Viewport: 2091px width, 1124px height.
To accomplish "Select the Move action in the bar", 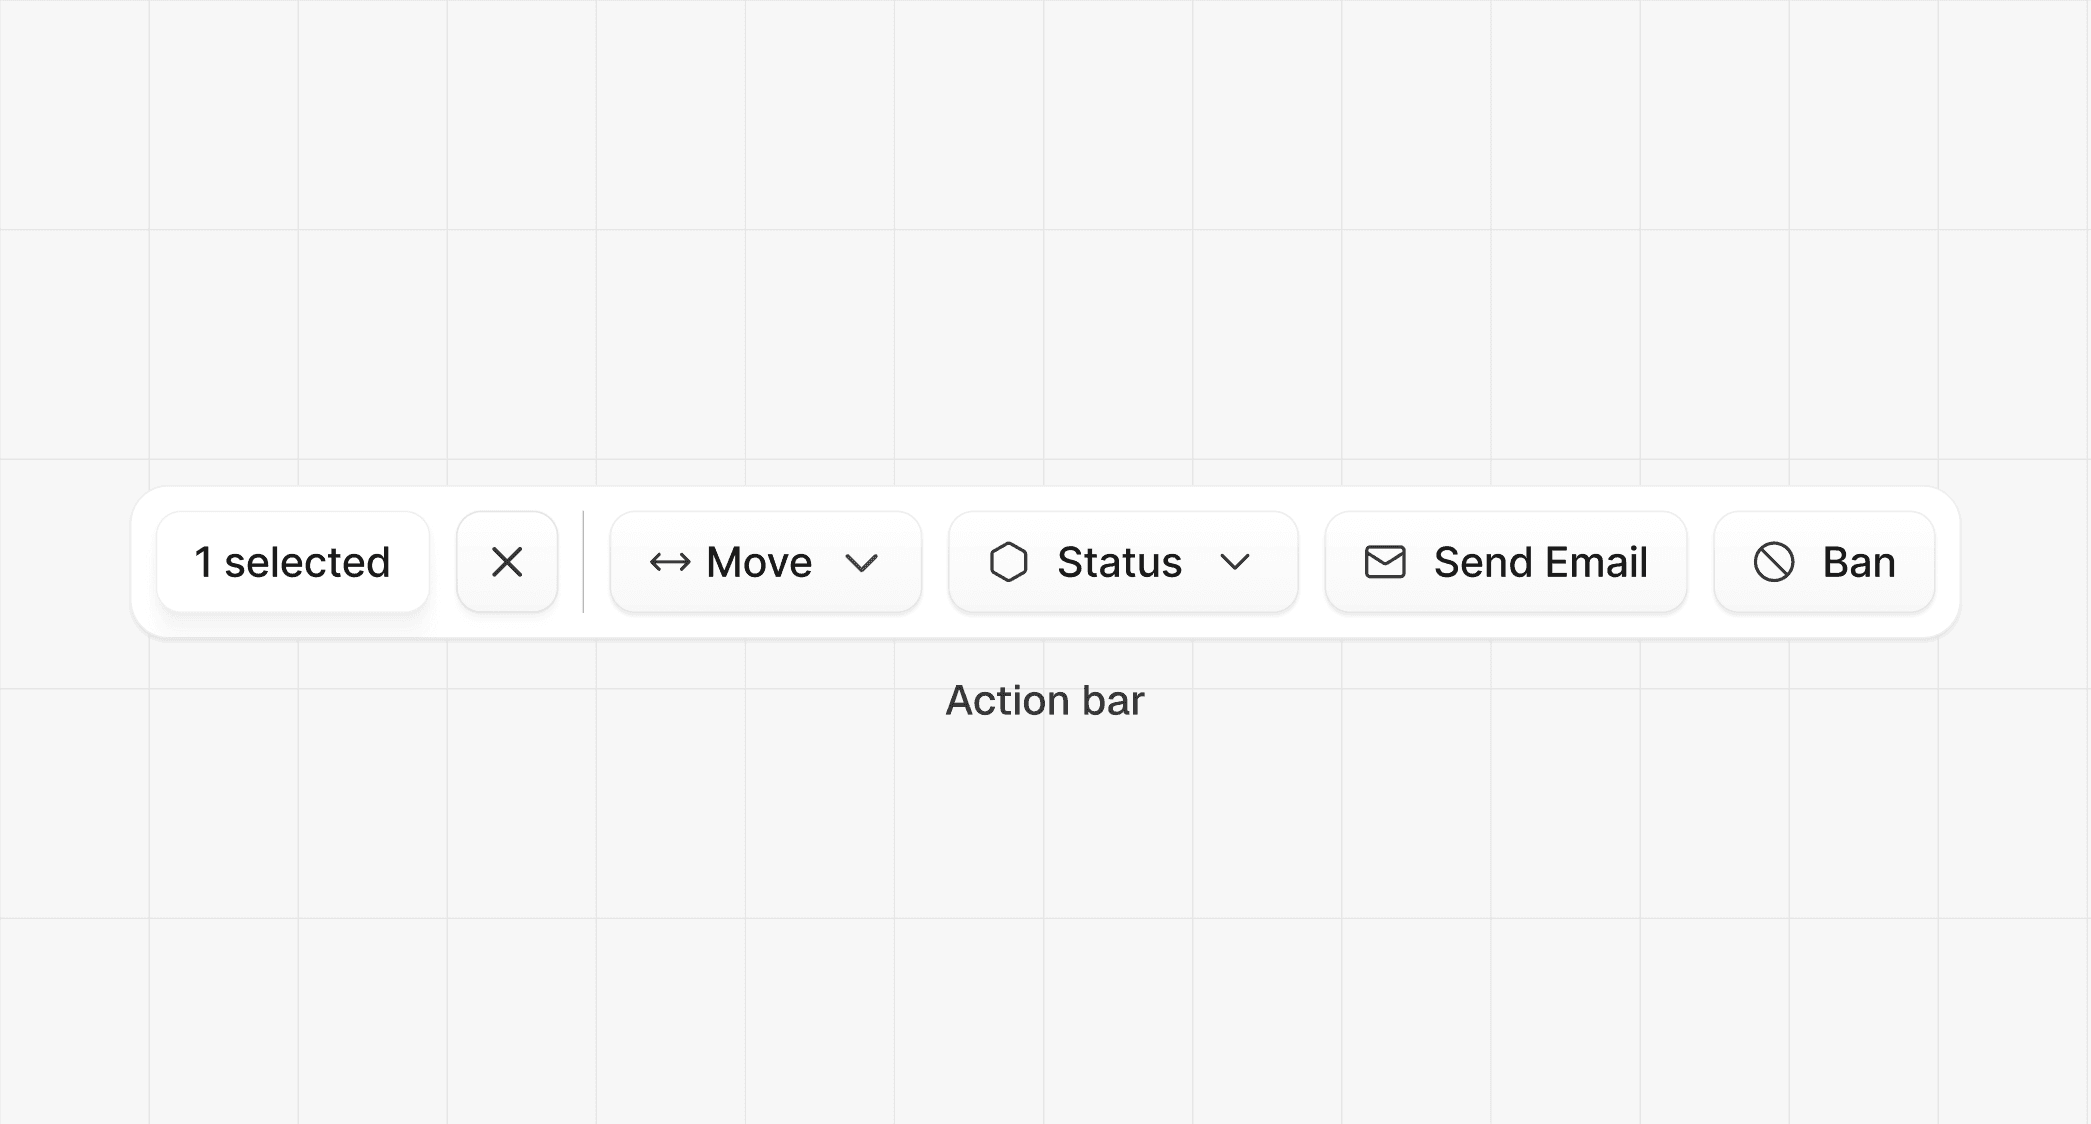I will coord(765,561).
